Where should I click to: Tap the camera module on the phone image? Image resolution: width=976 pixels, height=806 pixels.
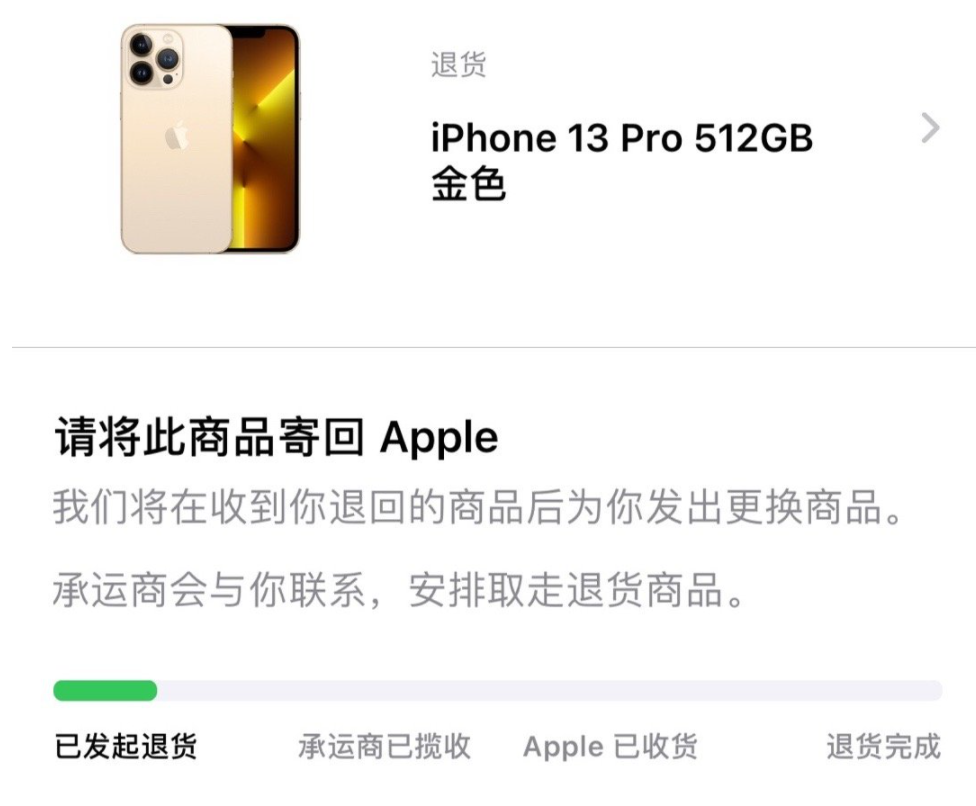point(155,59)
